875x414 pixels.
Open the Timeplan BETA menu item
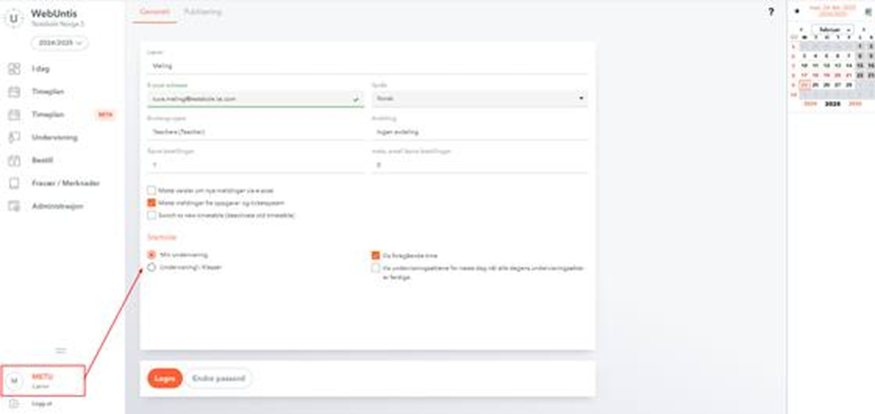[50, 114]
